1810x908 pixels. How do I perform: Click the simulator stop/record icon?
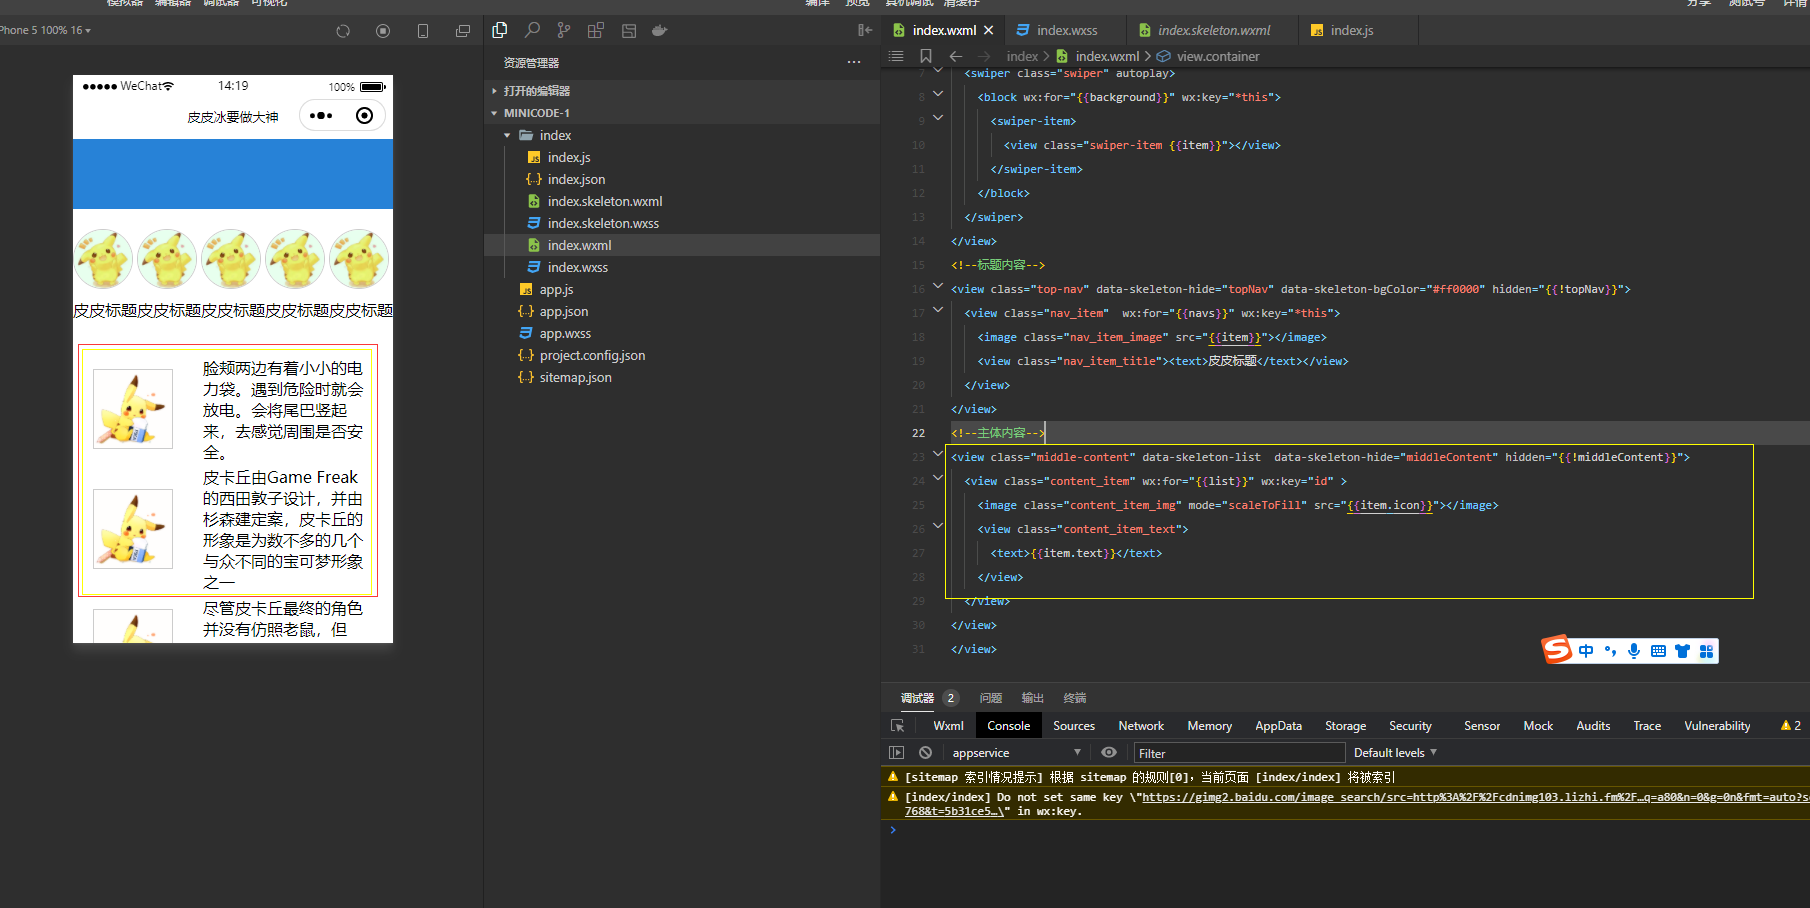point(383,31)
